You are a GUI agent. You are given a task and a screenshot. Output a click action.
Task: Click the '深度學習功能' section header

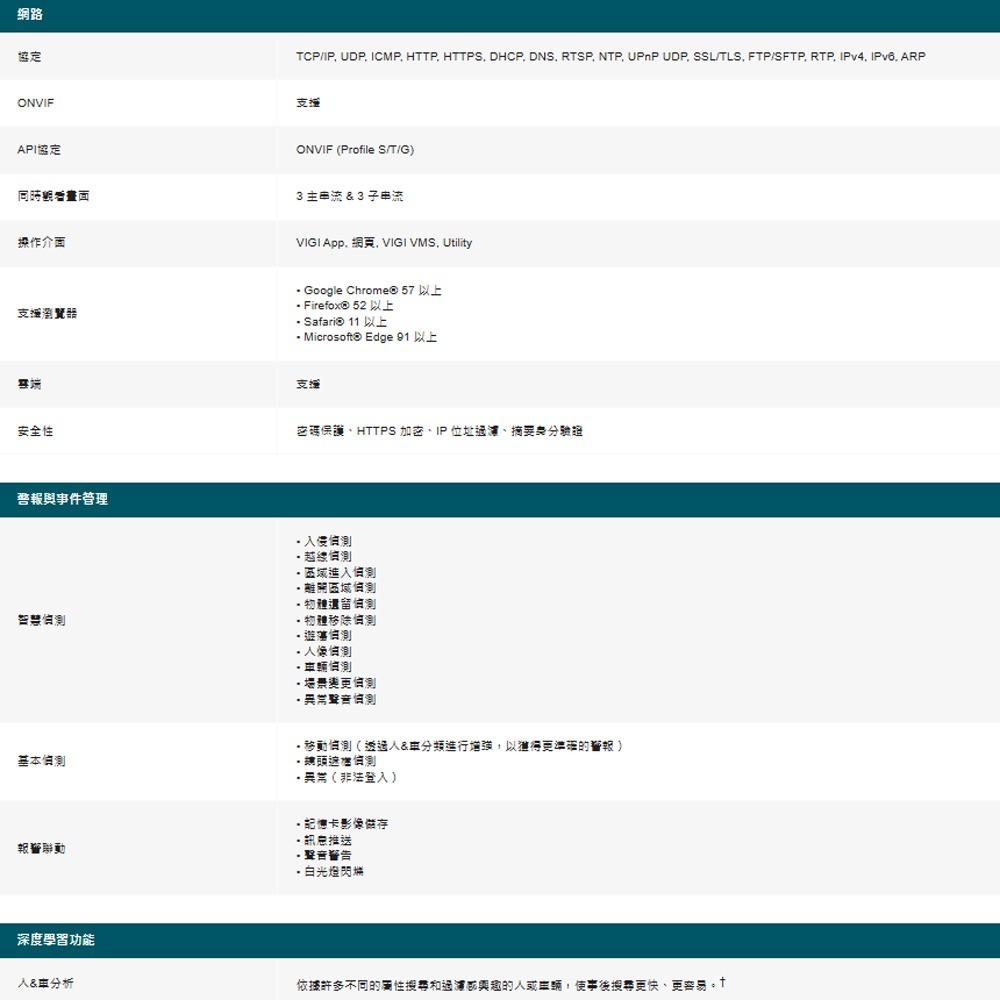tap(56, 939)
